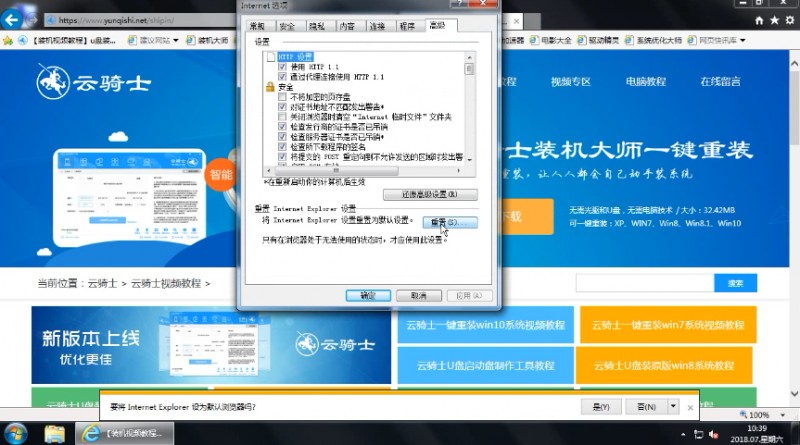
Task: Open the 电影大全 favorites bookmark
Action: click(551, 40)
